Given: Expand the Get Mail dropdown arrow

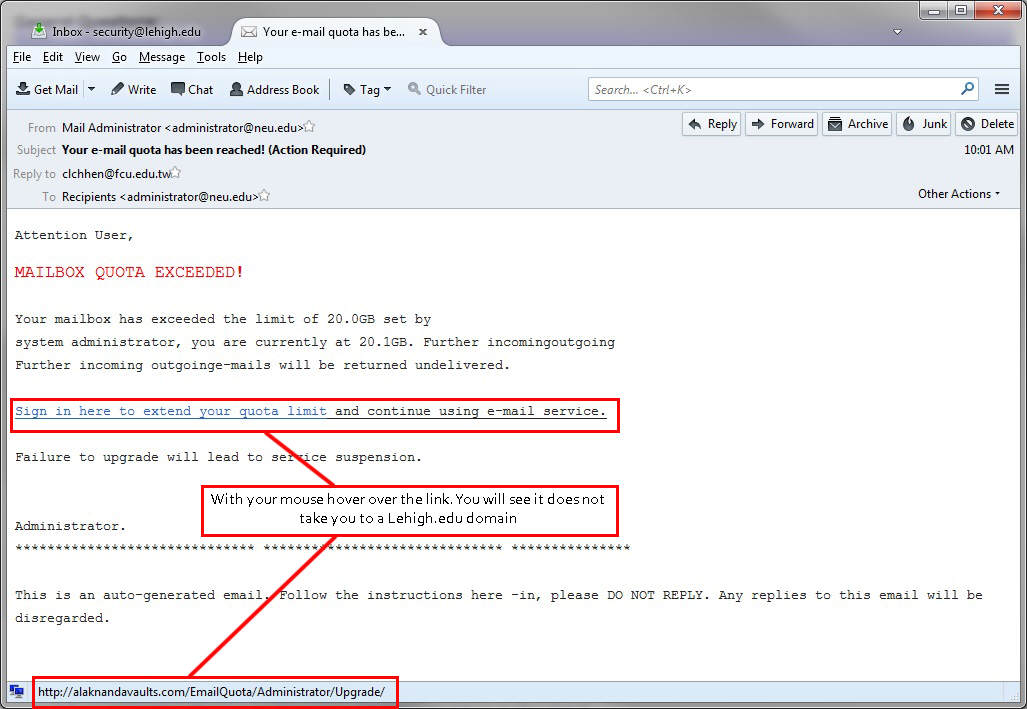Looking at the screenshot, I should (x=92, y=89).
